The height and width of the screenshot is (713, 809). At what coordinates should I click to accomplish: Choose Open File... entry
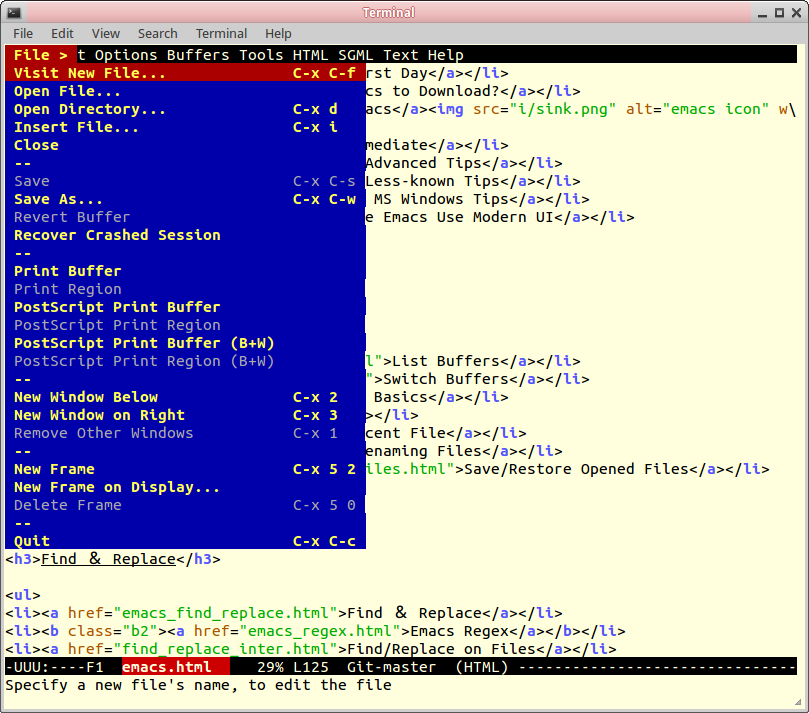pyautogui.click(x=185, y=91)
